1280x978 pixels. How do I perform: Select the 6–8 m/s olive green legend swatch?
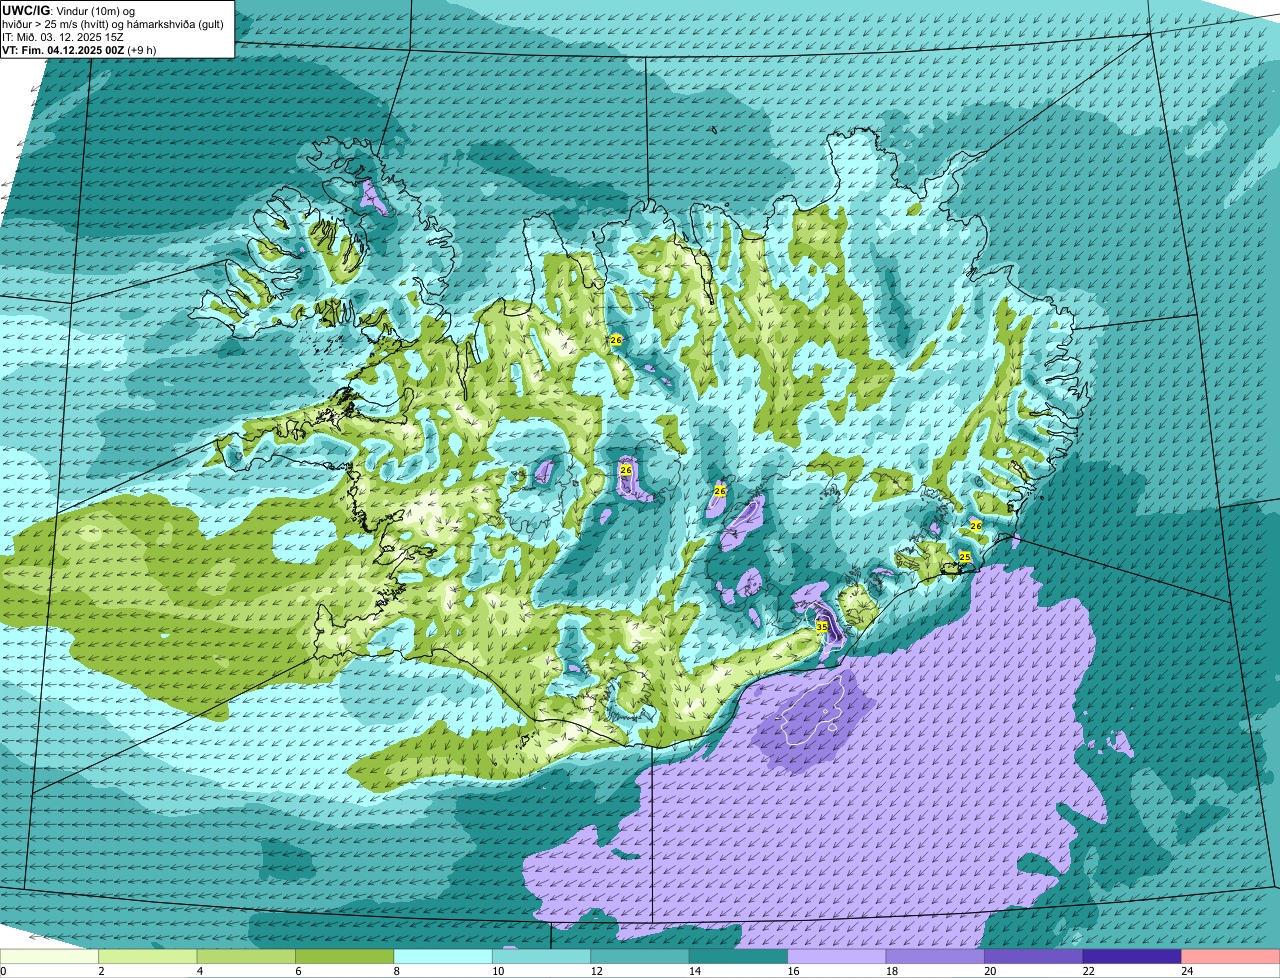click(345, 957)
